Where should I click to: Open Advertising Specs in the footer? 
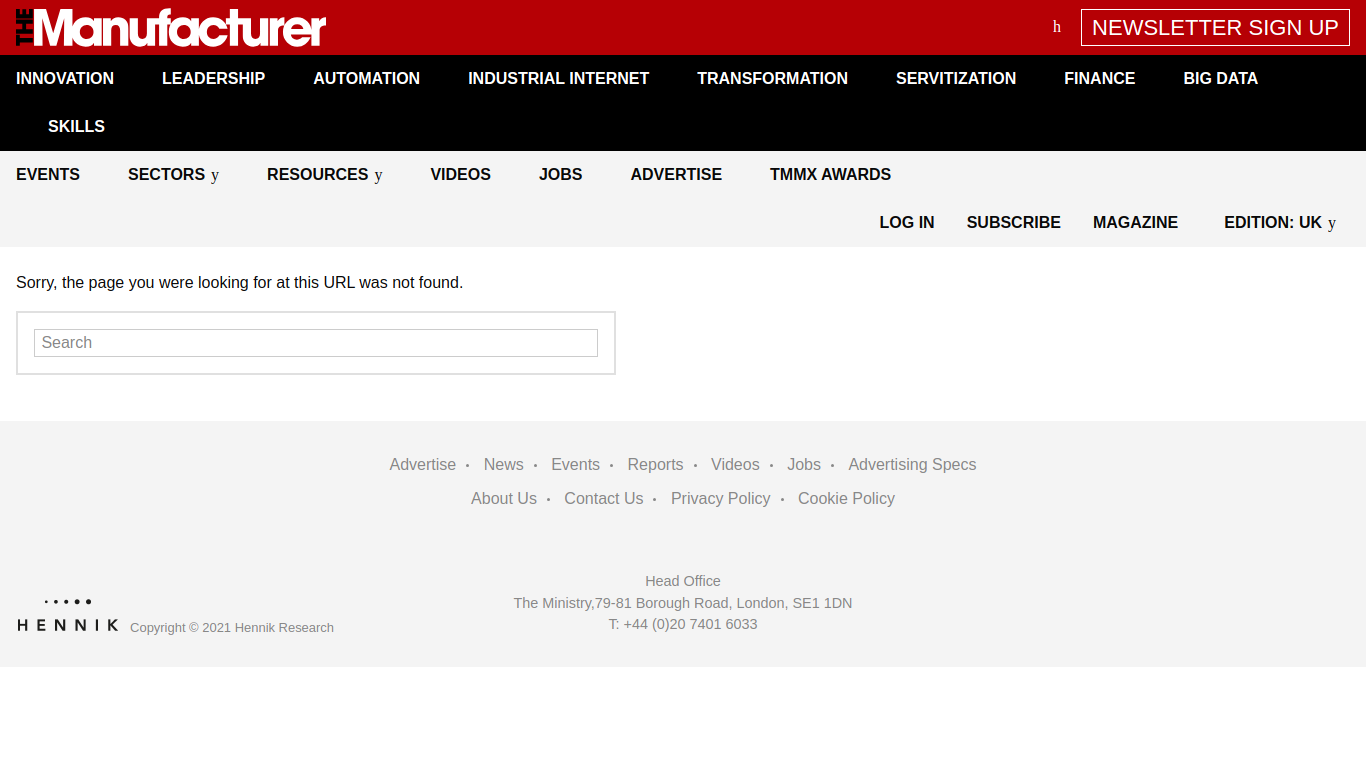click(x=912, y=464)
